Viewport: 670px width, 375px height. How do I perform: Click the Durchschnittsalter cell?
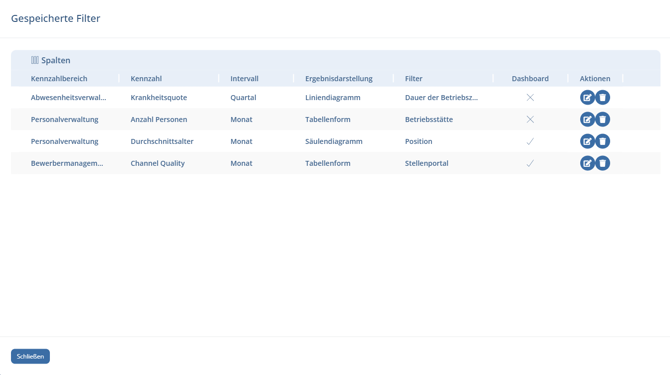pos(162,141)
